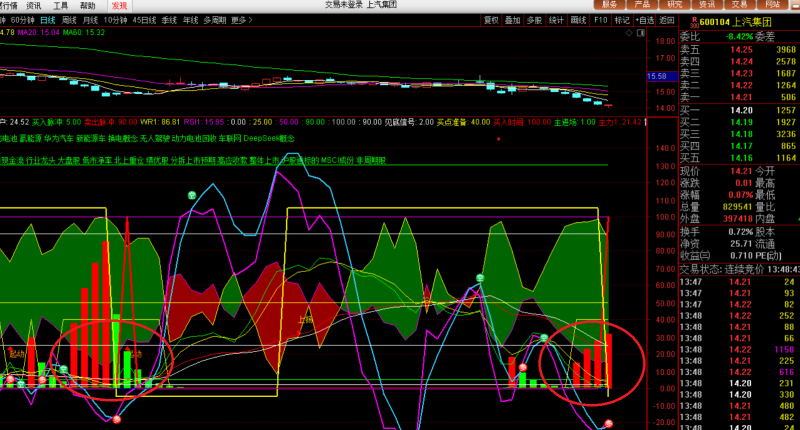Image resolution: width=800 pixels, height=430 pixels.
Task: Click the 统计 toolbar button
Action: (556, 20)
